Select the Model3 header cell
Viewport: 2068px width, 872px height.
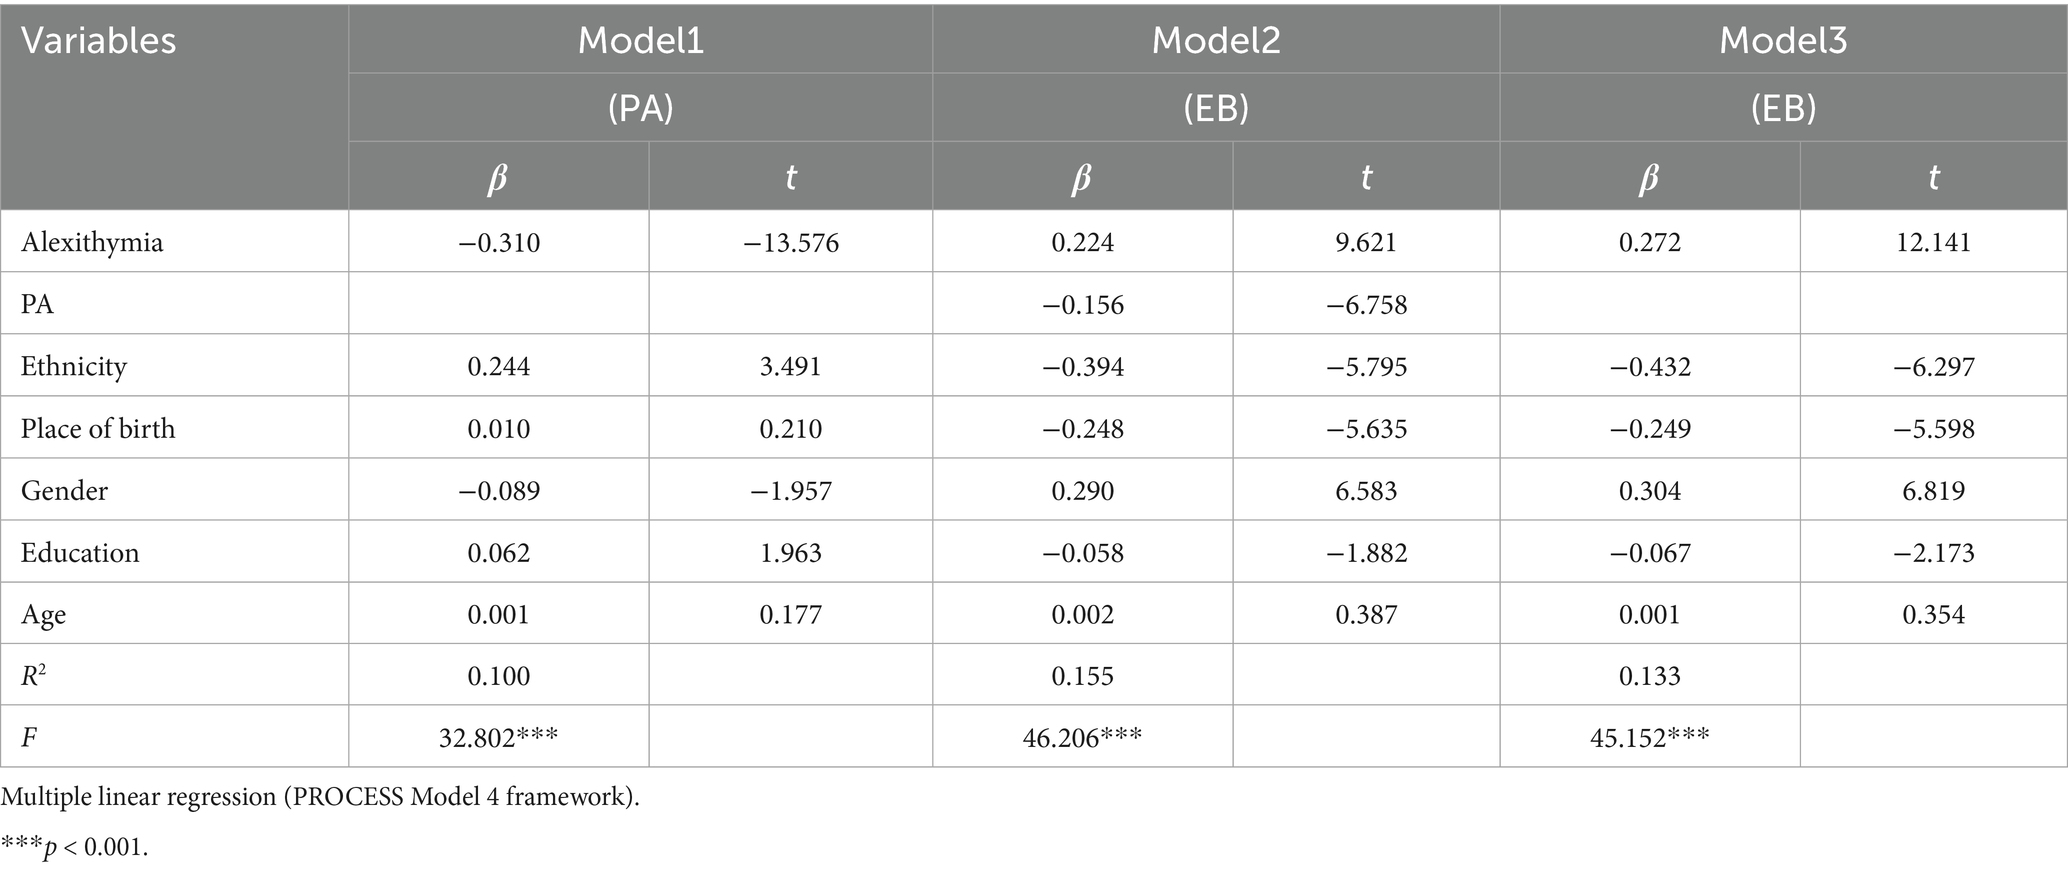[1783, 40]
